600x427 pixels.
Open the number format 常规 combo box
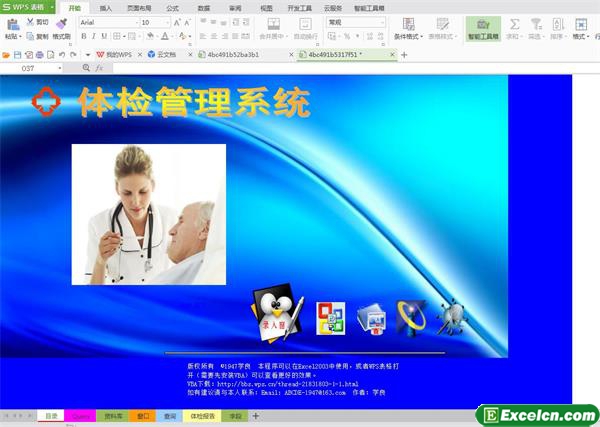click(x=356, y=23)
